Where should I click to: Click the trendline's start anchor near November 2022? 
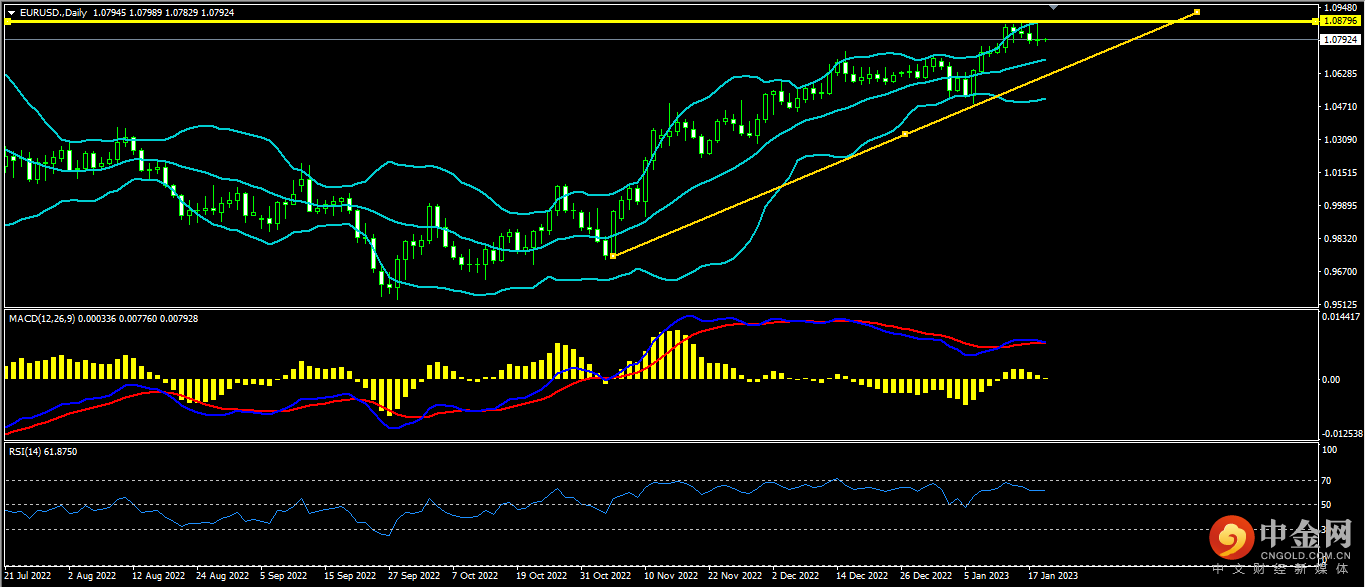click(x=612, y=256)
